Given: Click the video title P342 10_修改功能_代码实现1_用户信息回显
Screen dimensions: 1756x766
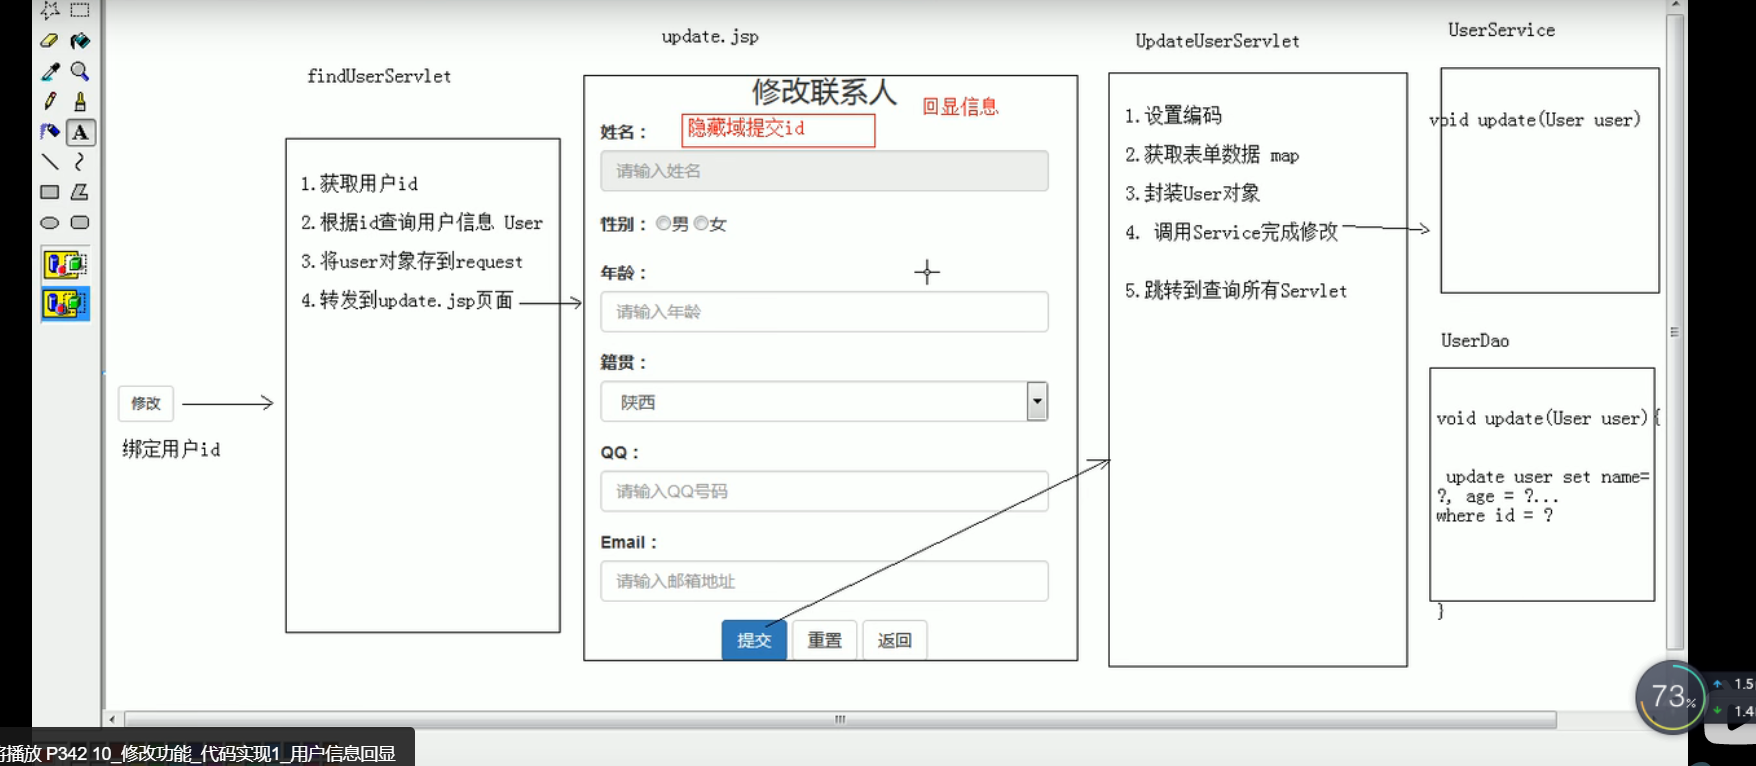Looking at the screenshot, I should click(221, 753).
